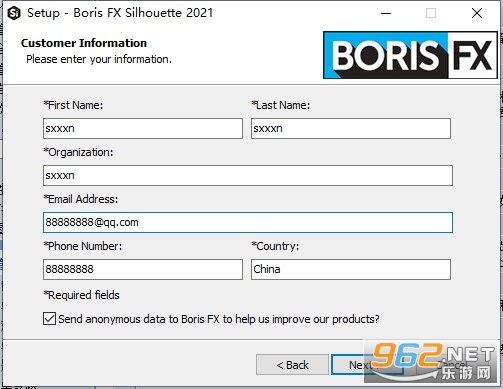Click the *Country: label

(x=275, y=246)
